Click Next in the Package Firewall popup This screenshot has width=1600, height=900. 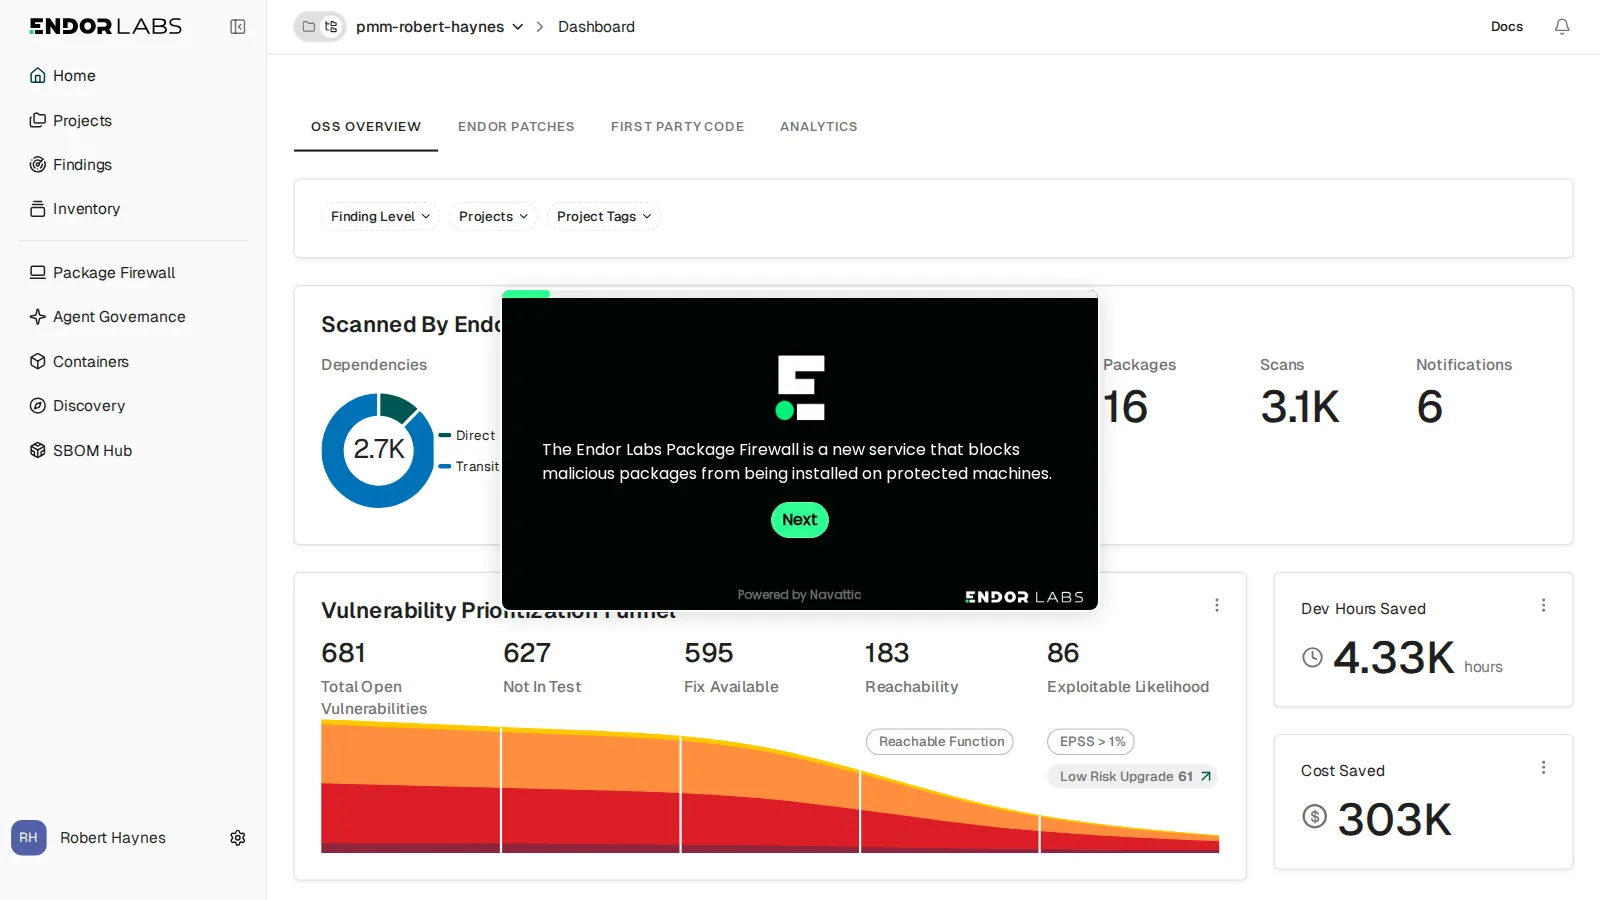pos(800,520)
